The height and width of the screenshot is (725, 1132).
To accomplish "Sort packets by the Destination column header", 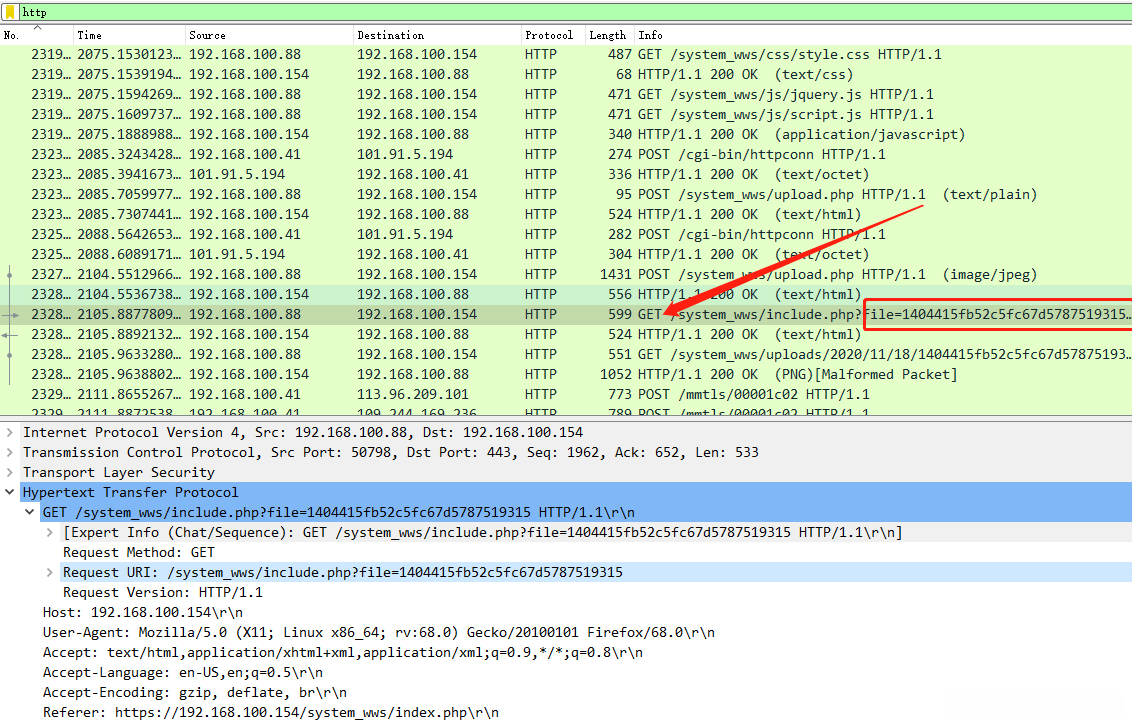I will [x=437, y=35].
